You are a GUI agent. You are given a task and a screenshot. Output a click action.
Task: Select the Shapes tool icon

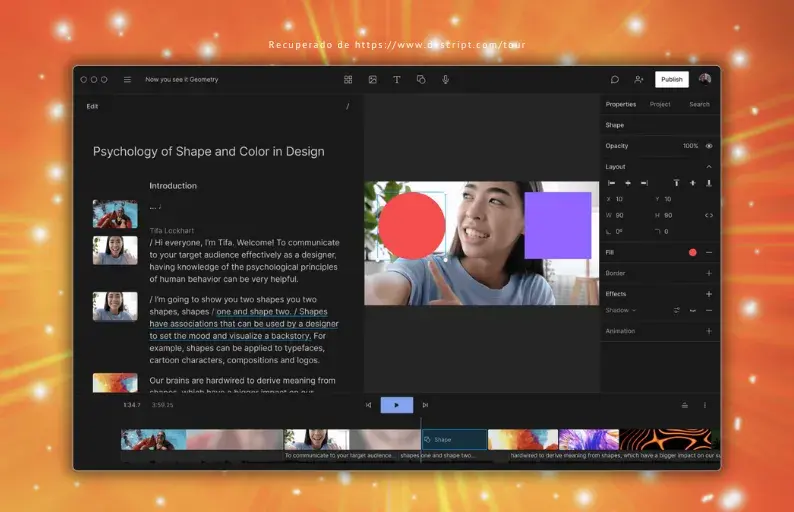(421, 79)
